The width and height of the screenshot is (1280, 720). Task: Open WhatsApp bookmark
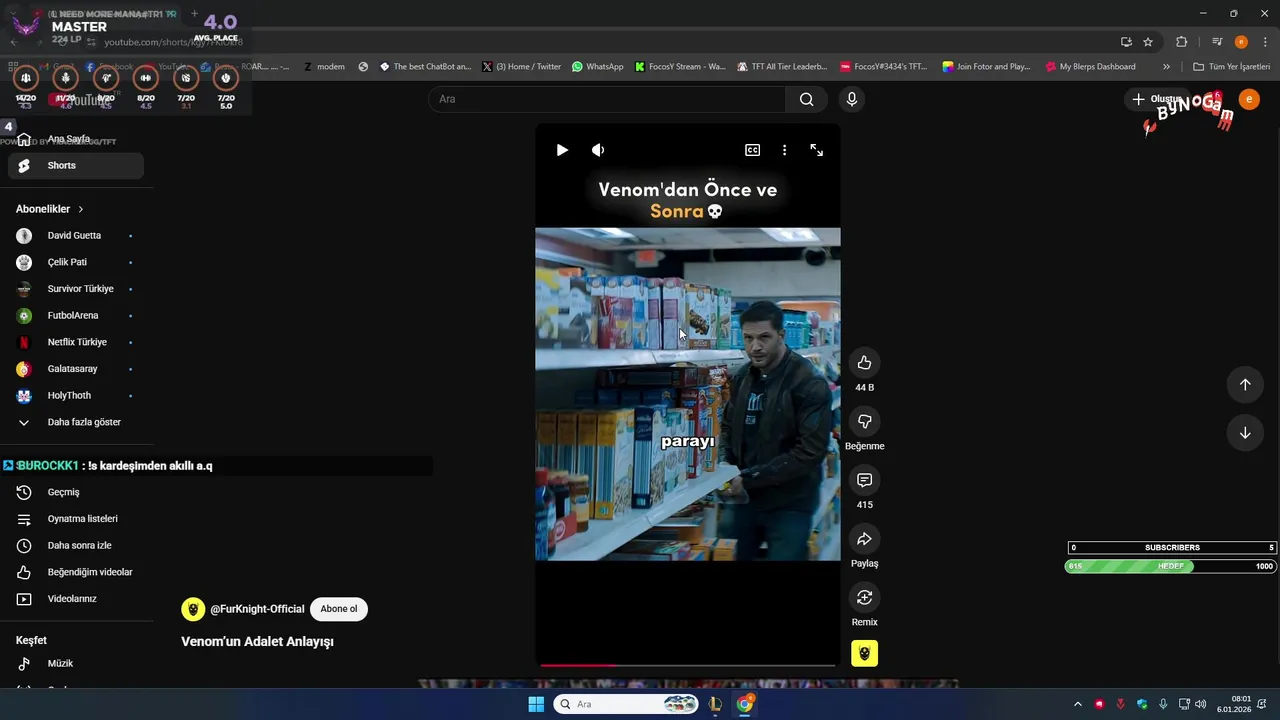597,67
